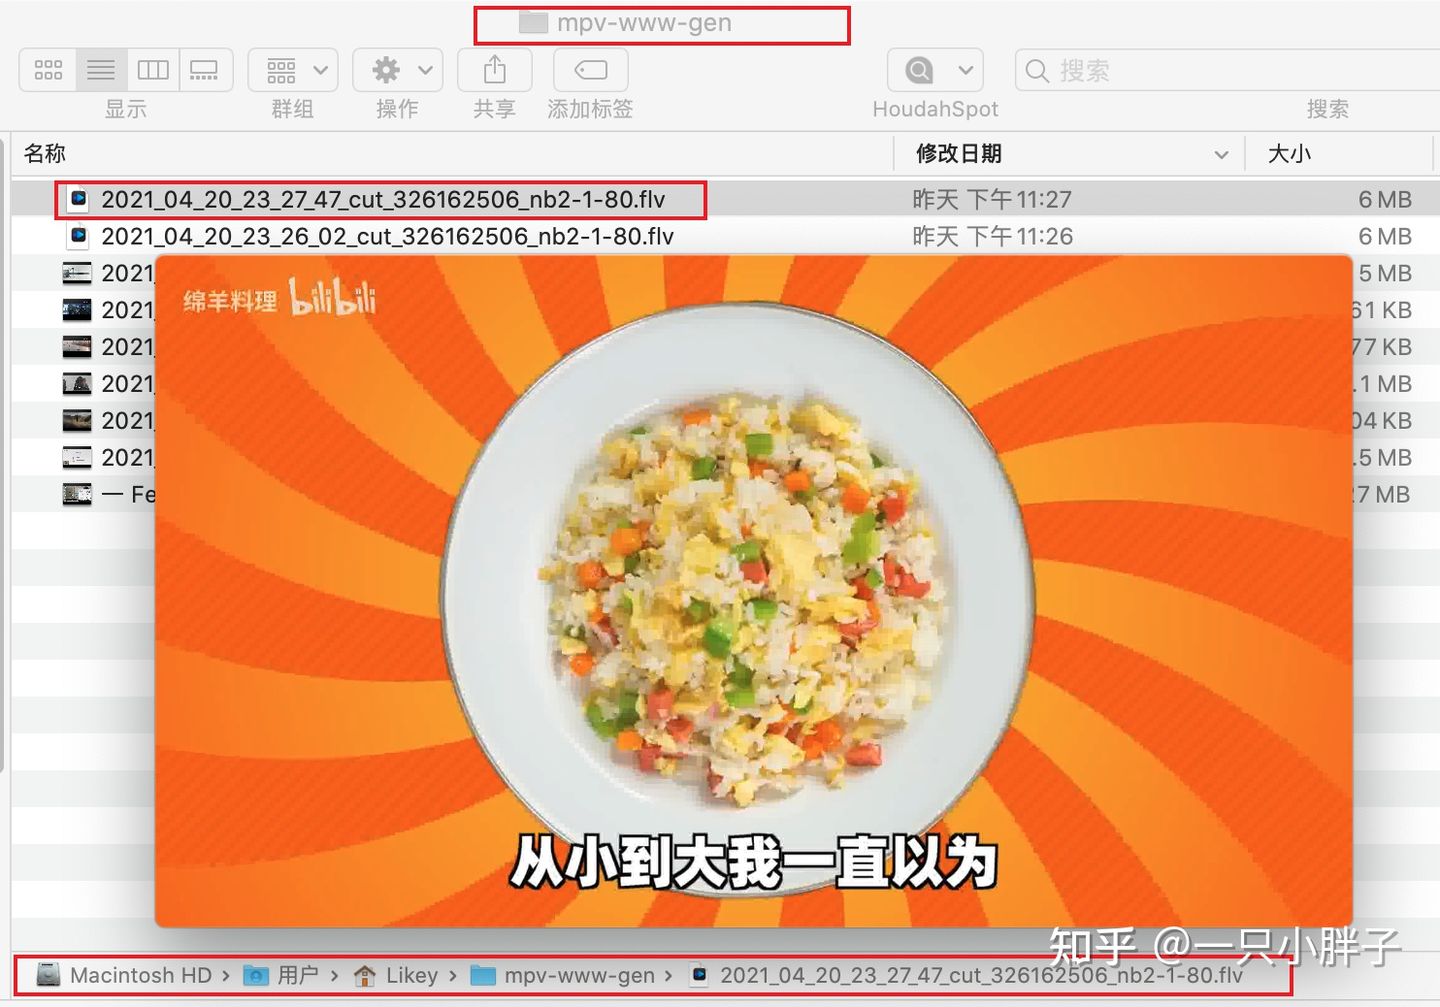Click the 添加标签 tag icon

click(589, 70)
